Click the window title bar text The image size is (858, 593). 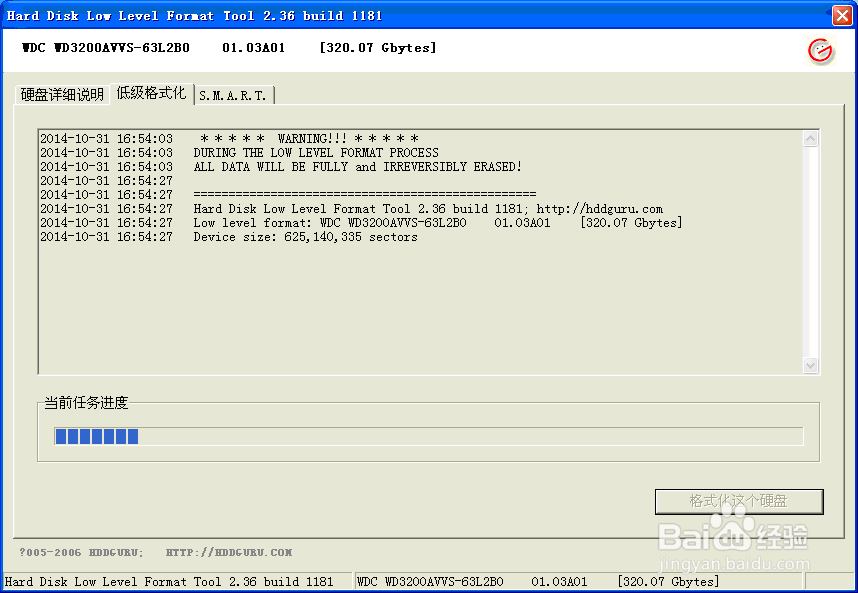(194, 15)
